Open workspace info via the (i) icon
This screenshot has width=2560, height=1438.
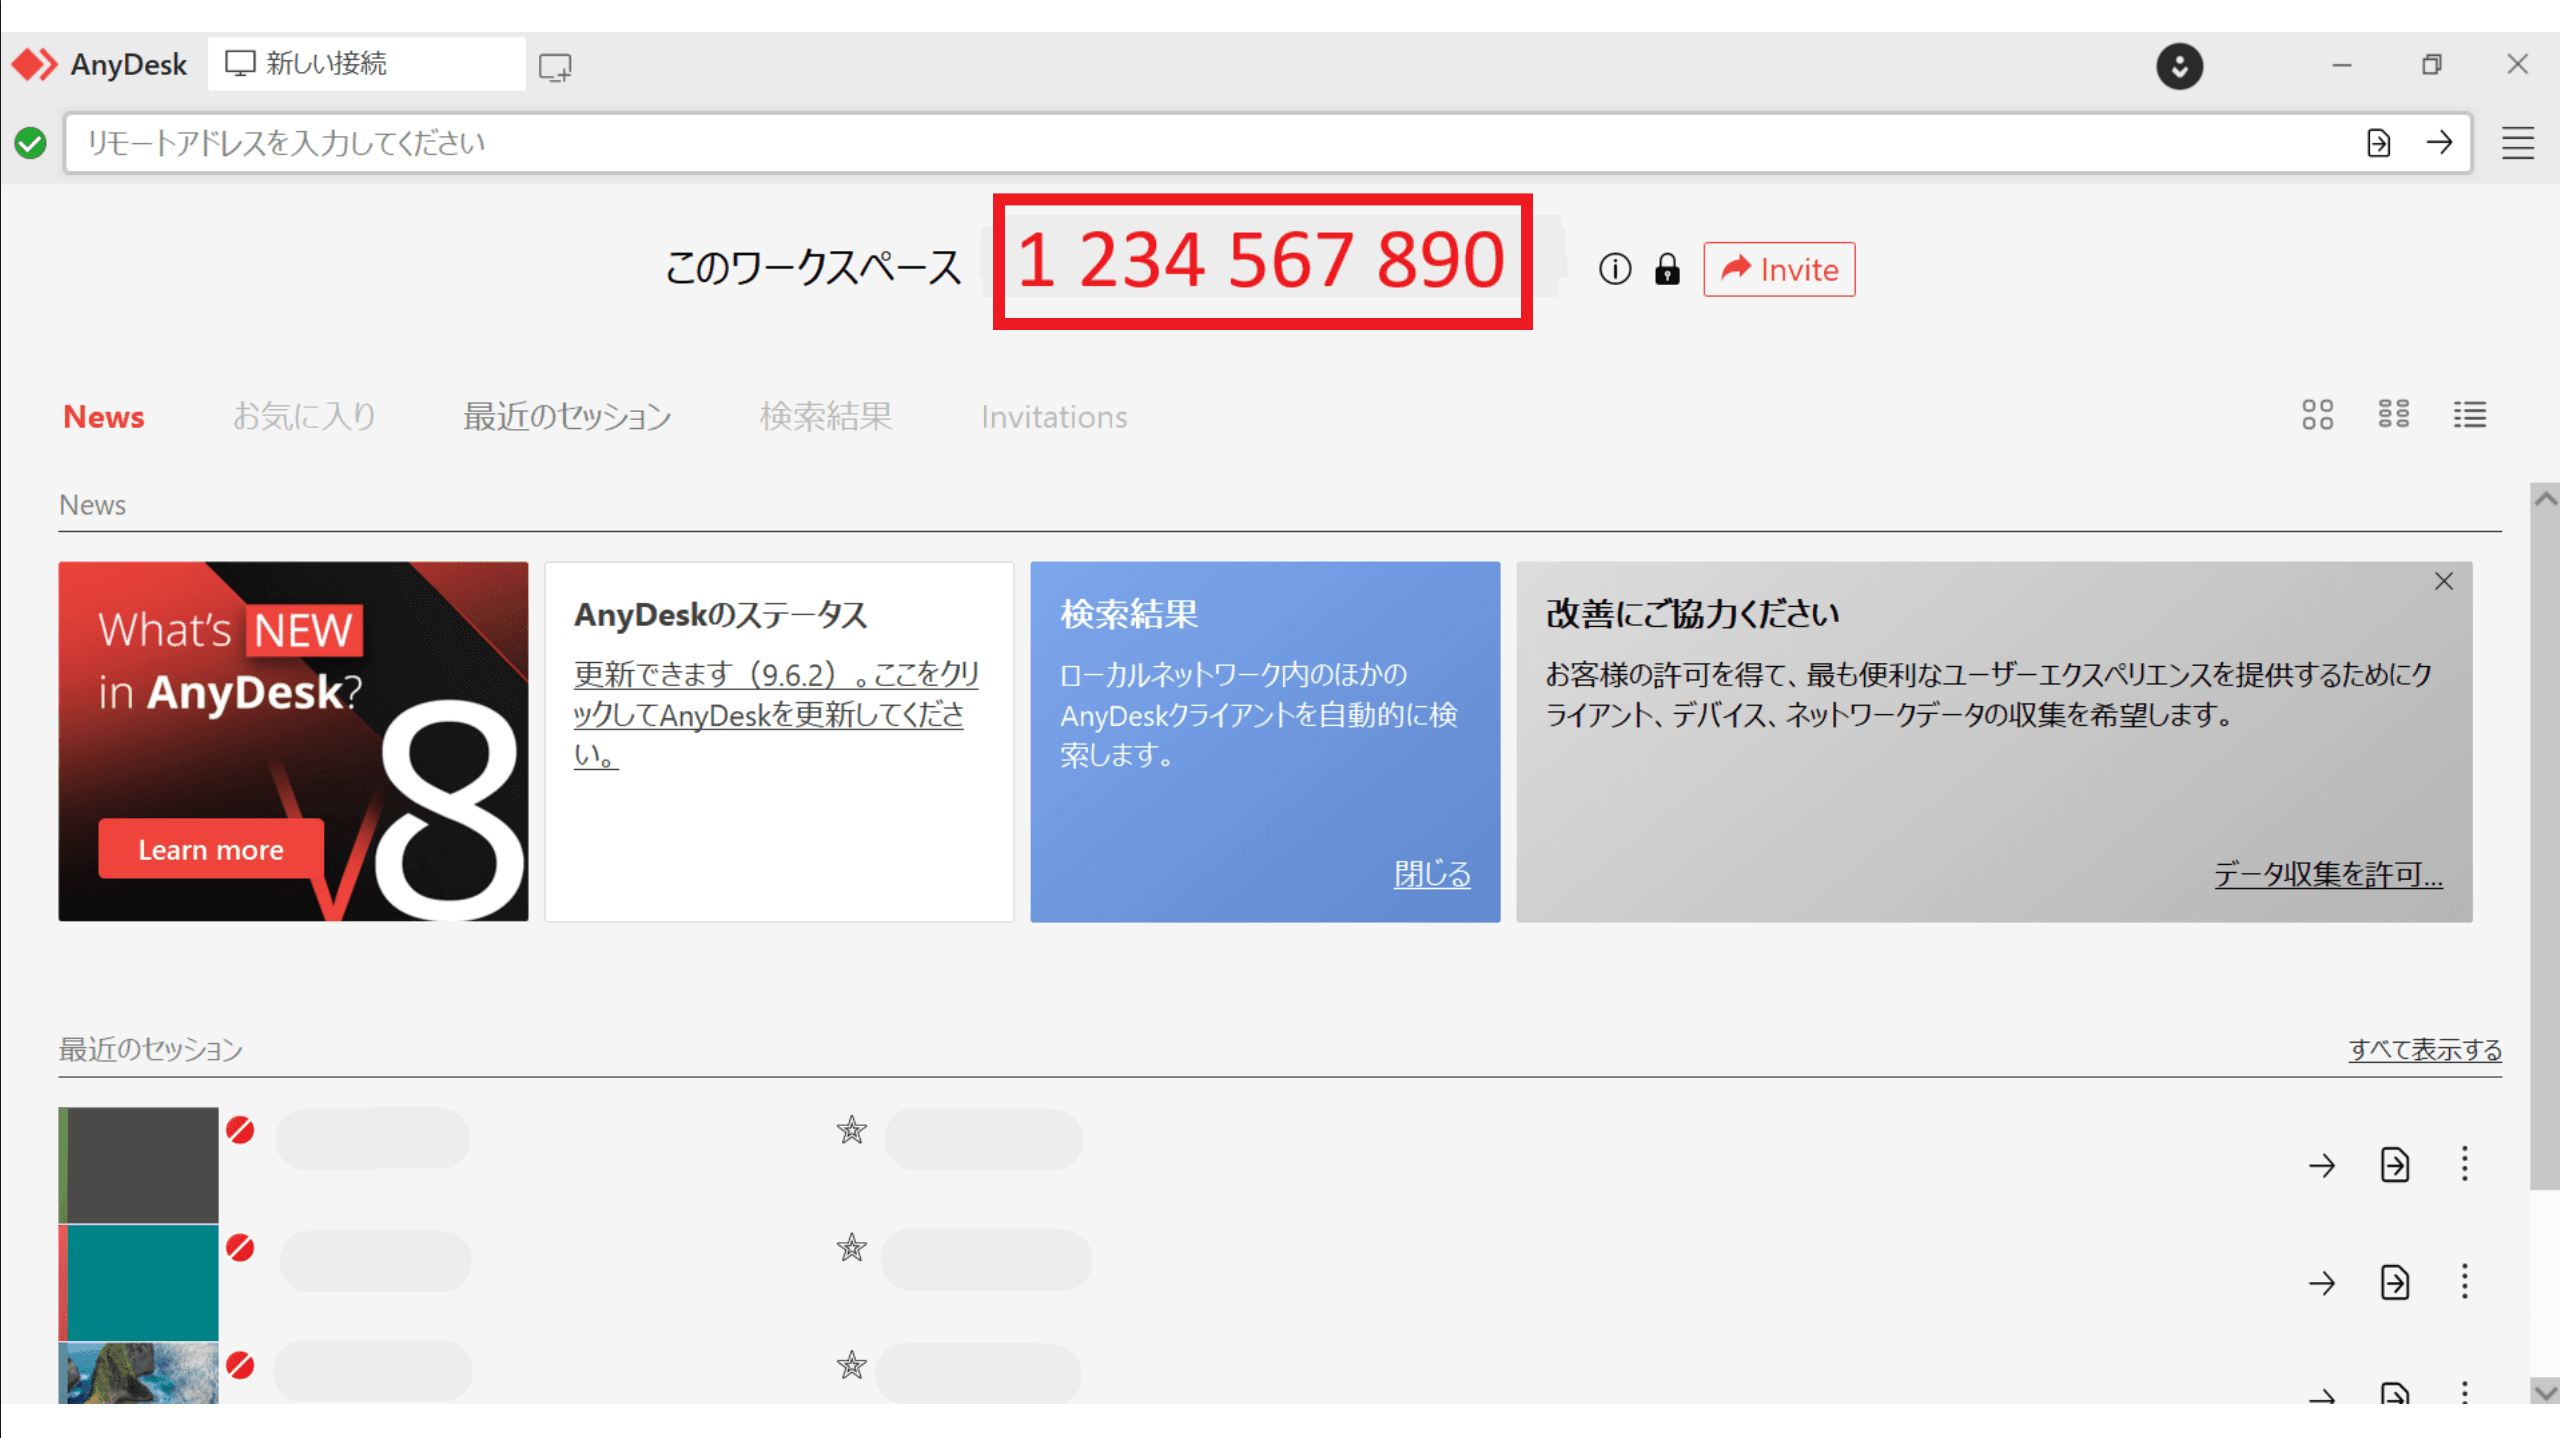pyautogui.click(x=1615, y=269)
